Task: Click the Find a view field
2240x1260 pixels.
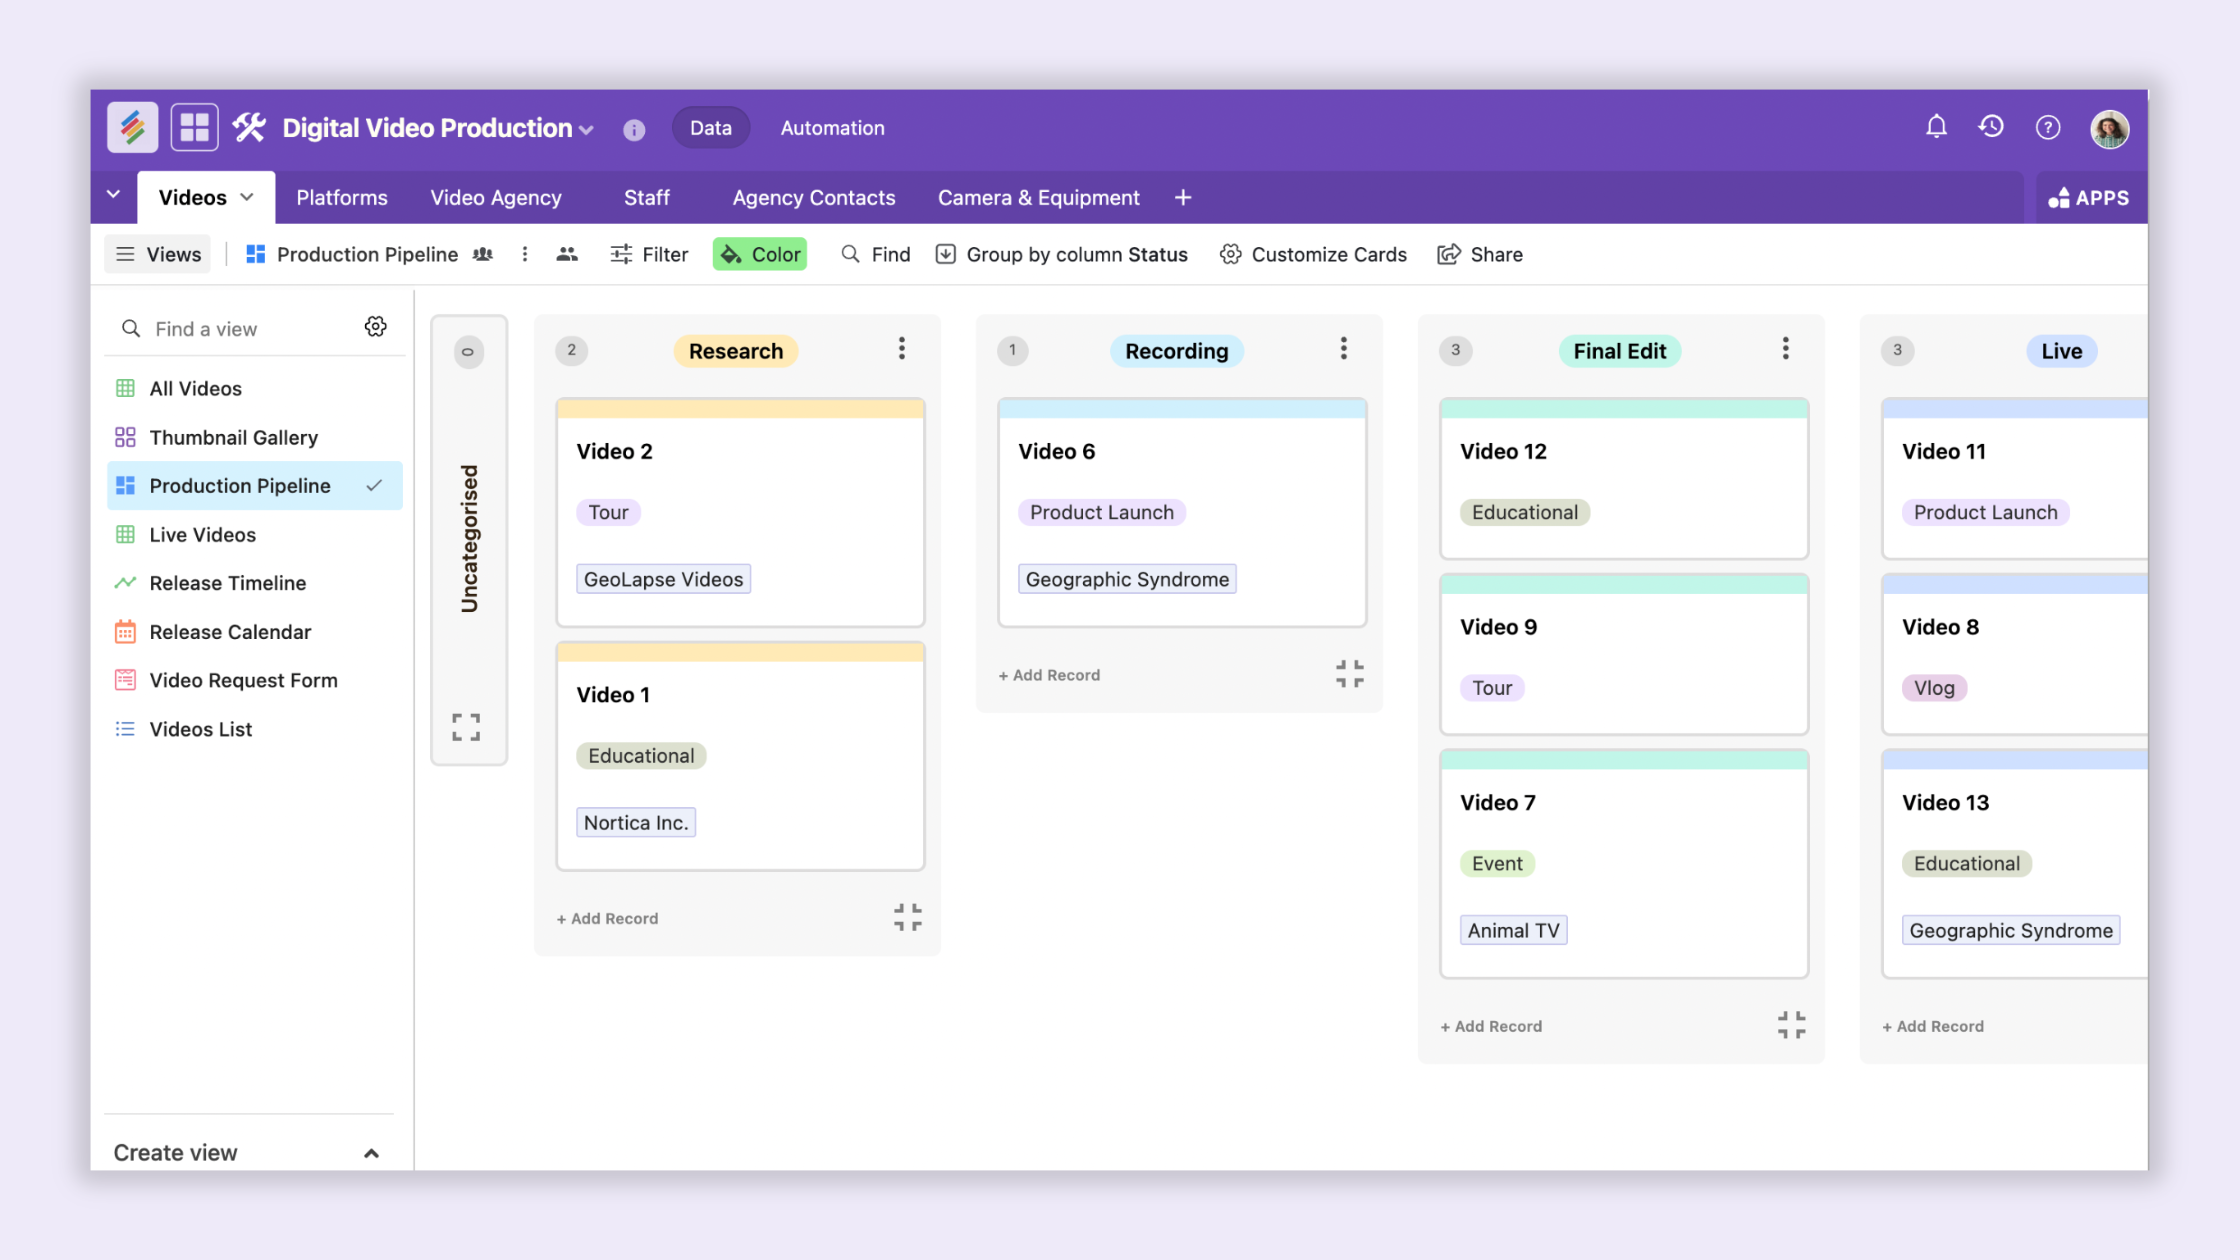Action: point(240,328)
